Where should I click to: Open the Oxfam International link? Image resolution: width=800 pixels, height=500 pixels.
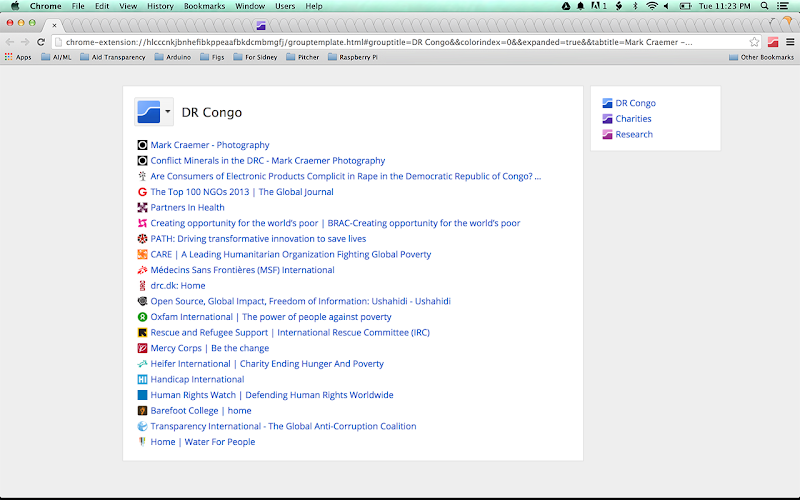[x=271, y=317]
